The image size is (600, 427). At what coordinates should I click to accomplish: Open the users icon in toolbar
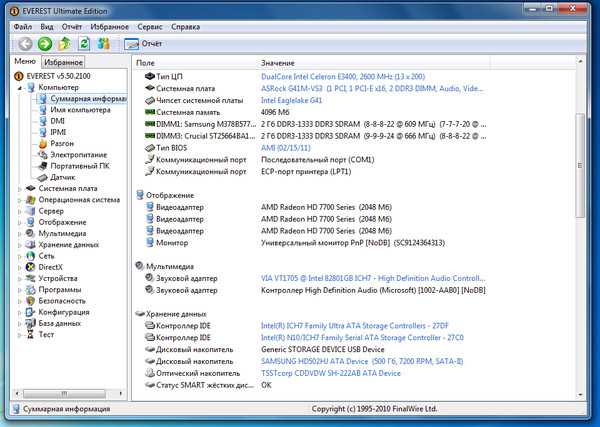[x=104, y=44]
